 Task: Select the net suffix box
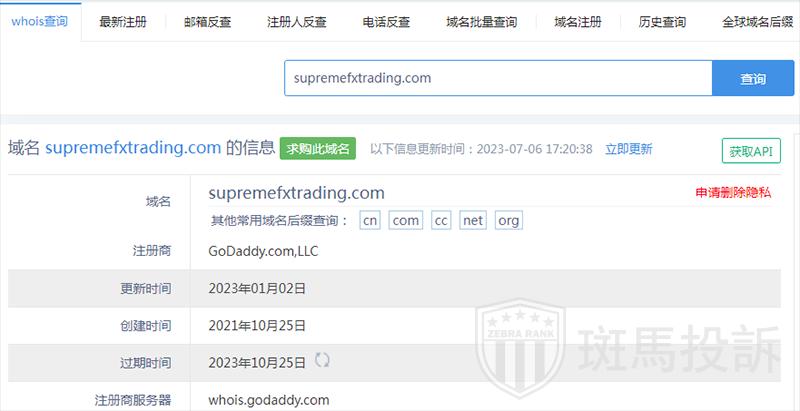click(x=473, y=221)
